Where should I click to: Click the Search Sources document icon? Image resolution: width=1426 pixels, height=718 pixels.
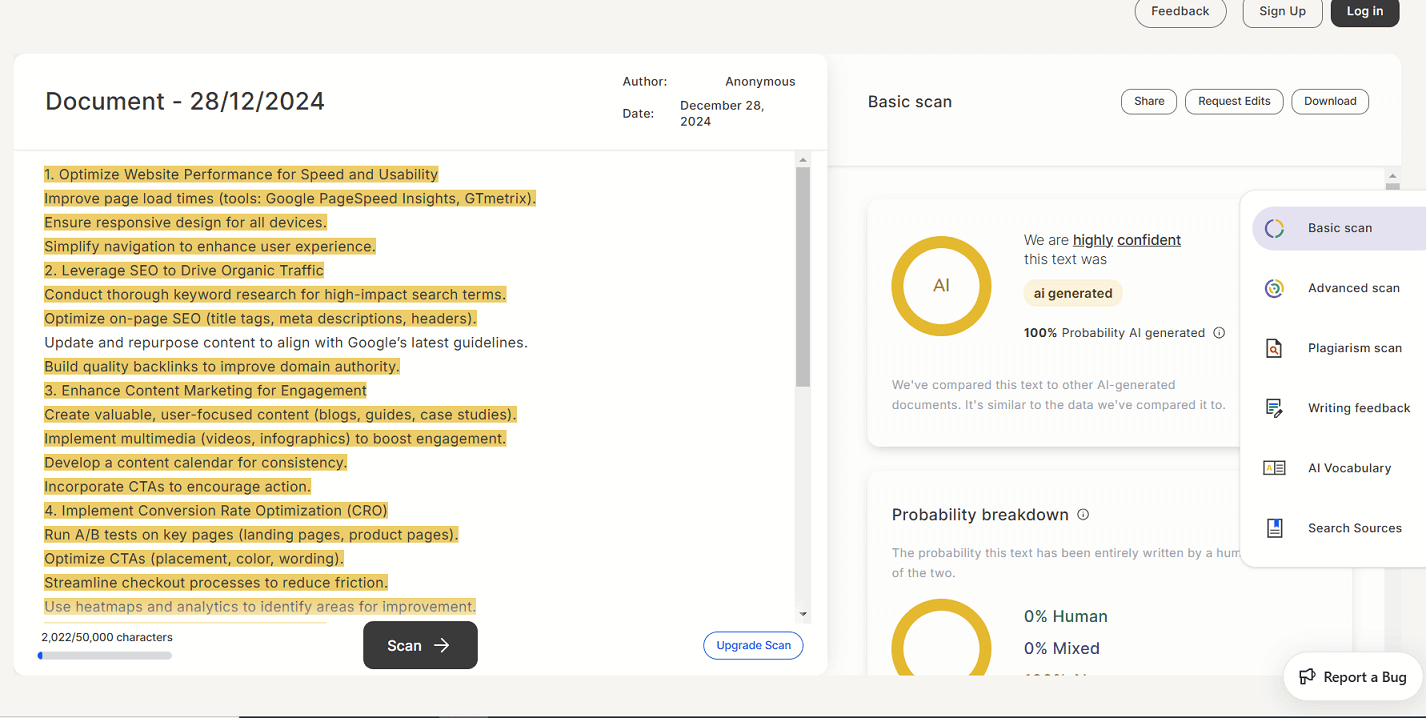tap(1274, 528)
